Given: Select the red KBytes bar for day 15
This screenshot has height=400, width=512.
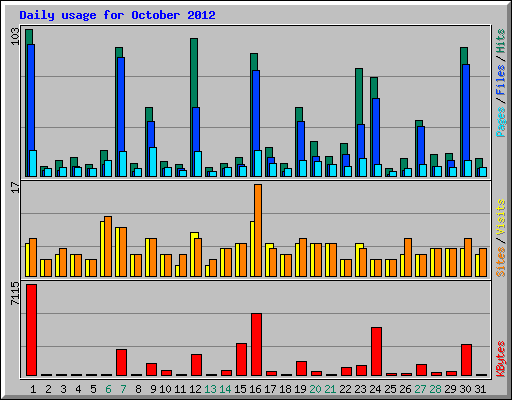Looking at the screenshot, I should [x=241, y=359].
